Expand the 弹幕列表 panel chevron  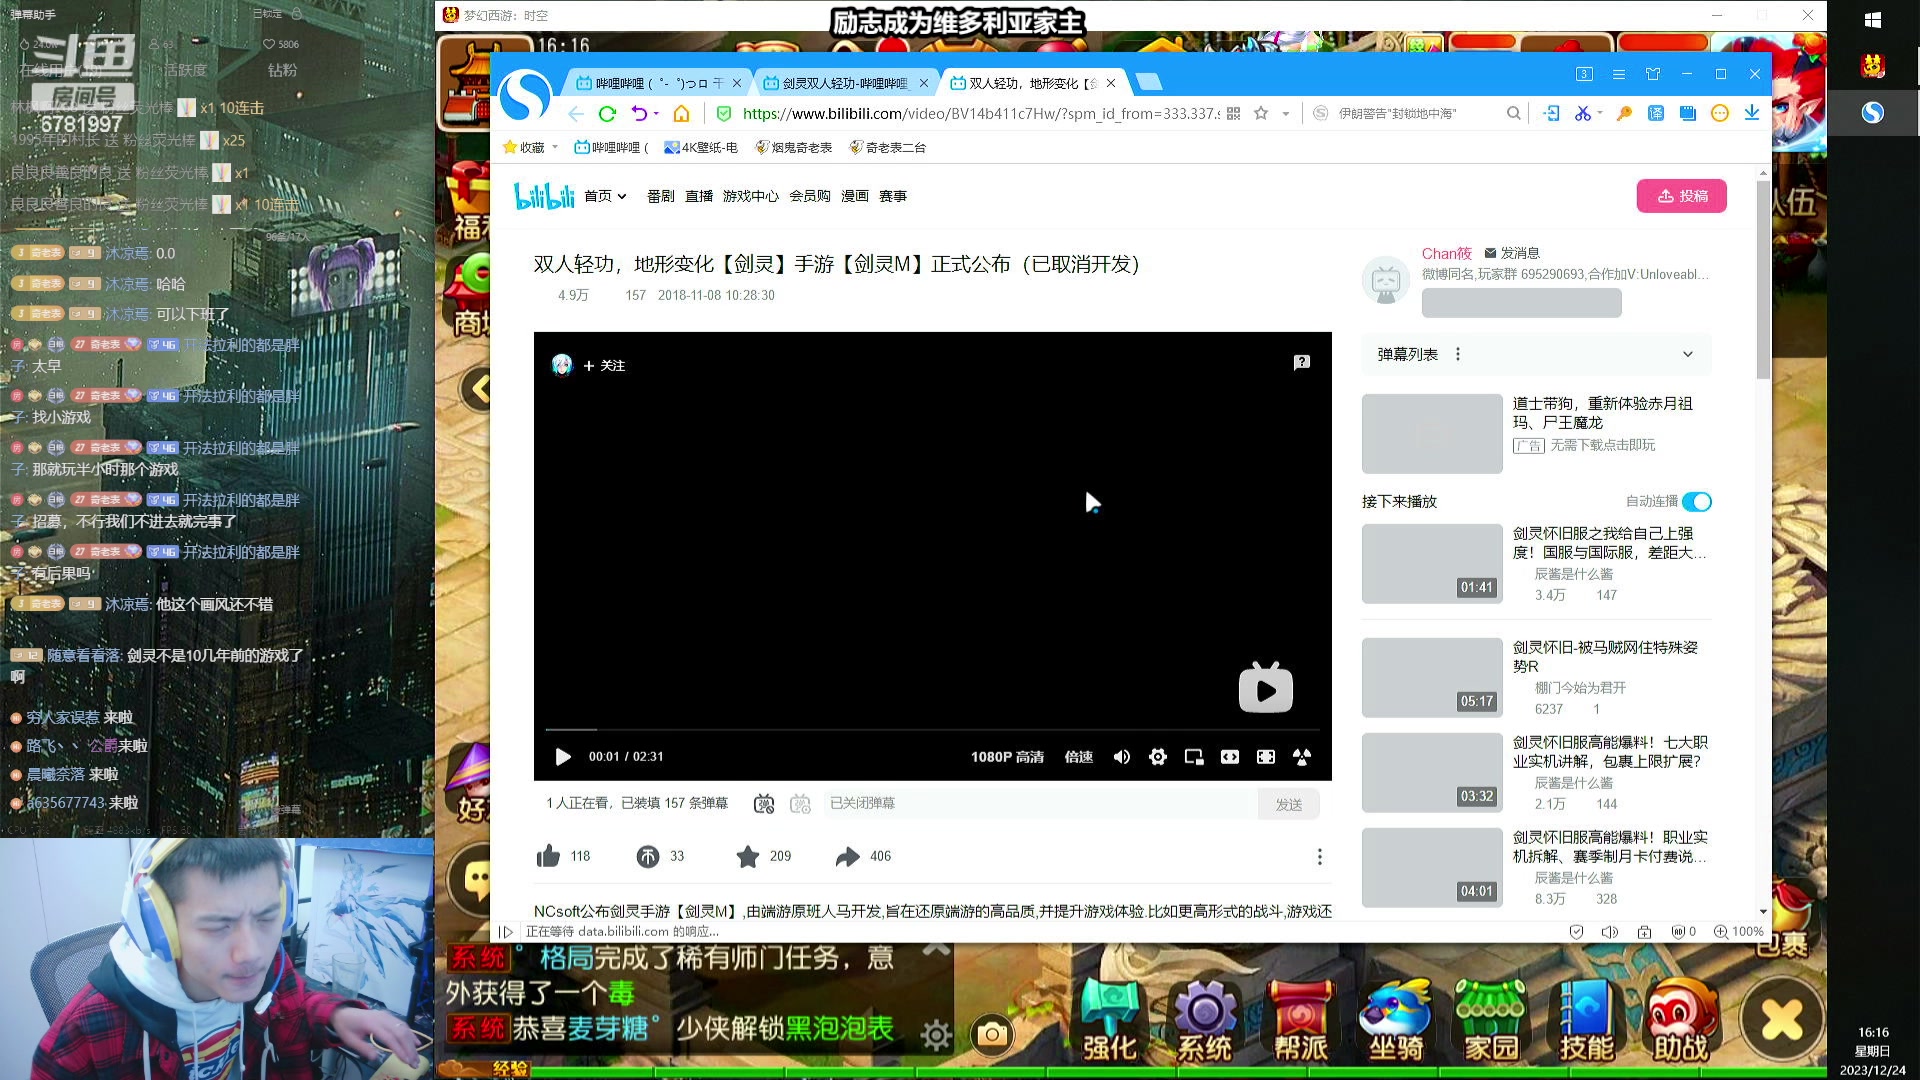(x=1688, y=354)
